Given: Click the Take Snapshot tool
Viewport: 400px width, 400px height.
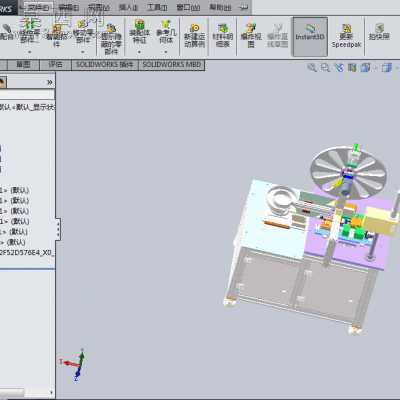Looking at the screenshot, I should [379, 32].
